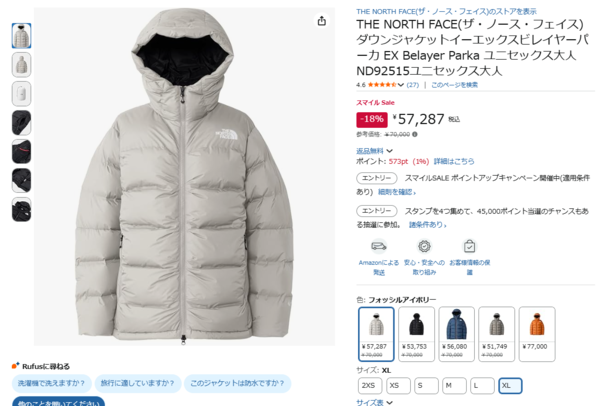Click the share icon above the jacket image
The image size is (600, 406).
(322, 21)
